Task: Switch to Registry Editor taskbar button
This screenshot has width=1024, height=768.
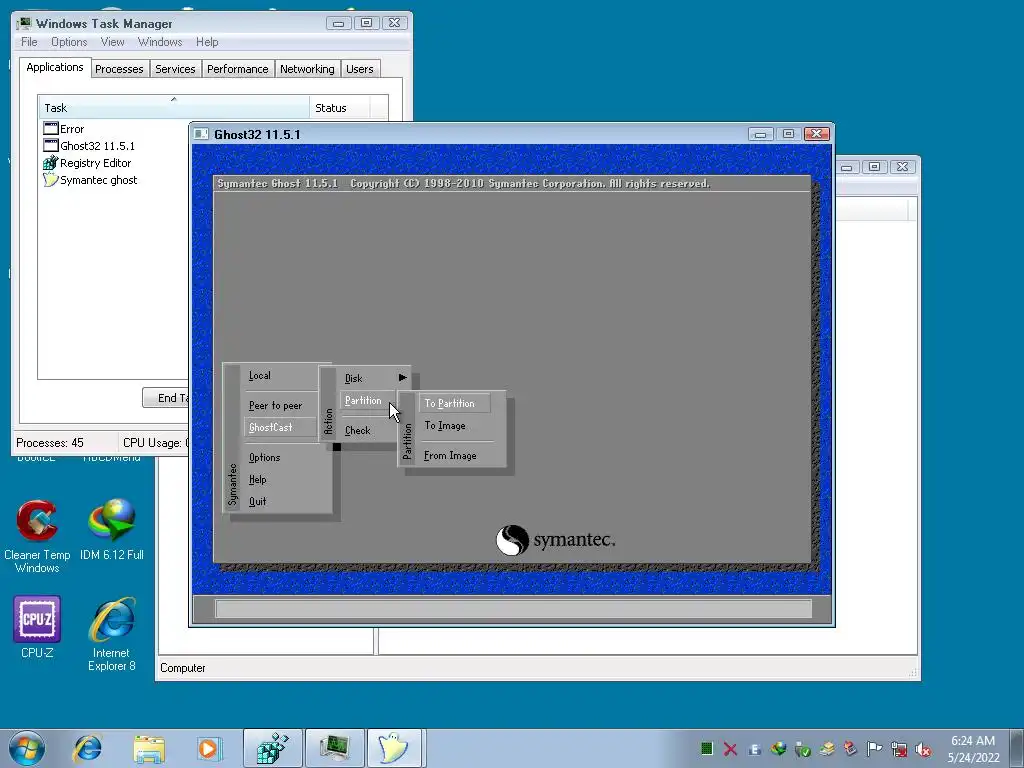Action: 272,748
